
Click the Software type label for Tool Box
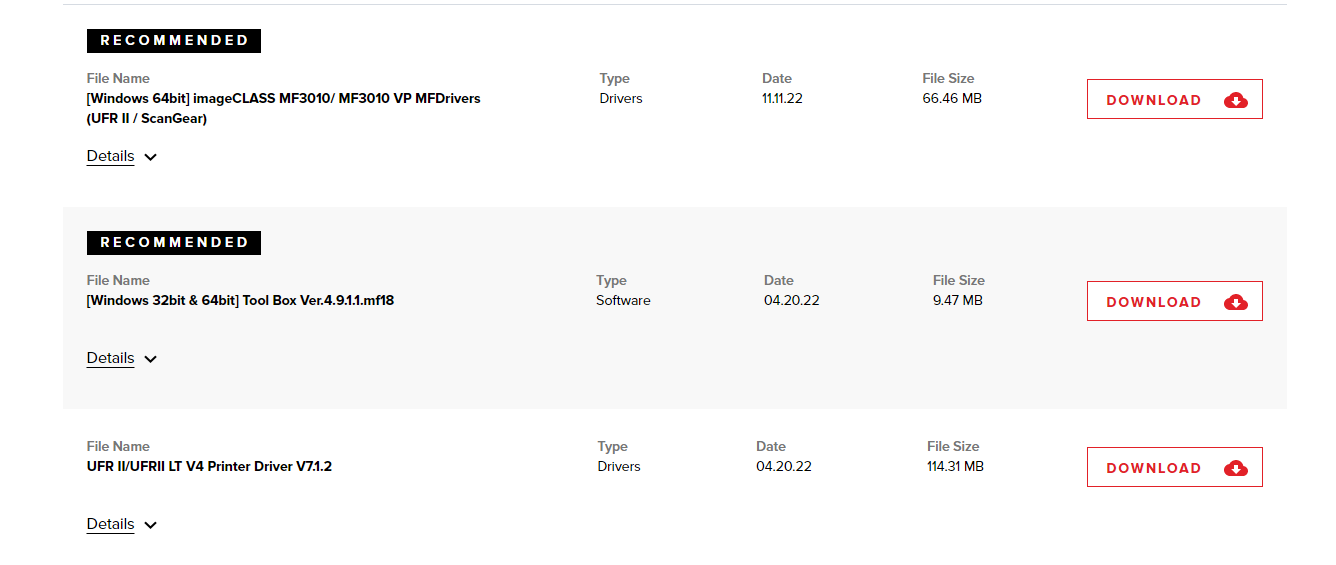point(623,300)
